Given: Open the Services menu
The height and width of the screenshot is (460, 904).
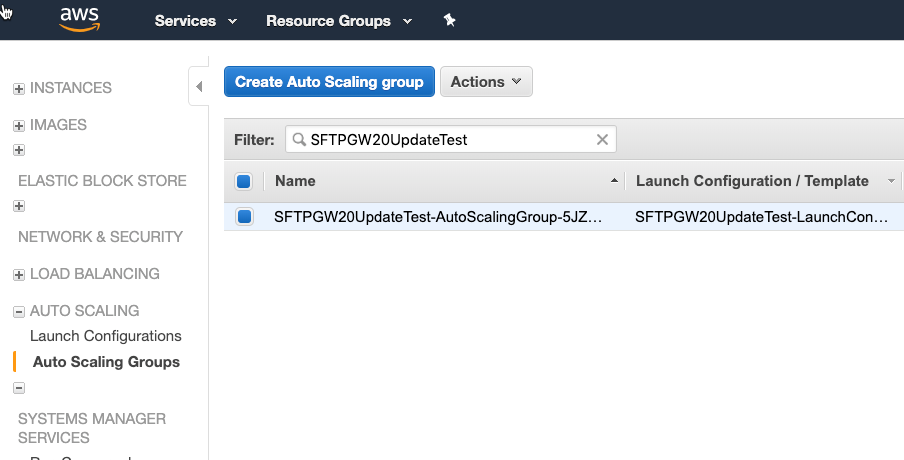Looking at the screenshot, I should (196, 21).
